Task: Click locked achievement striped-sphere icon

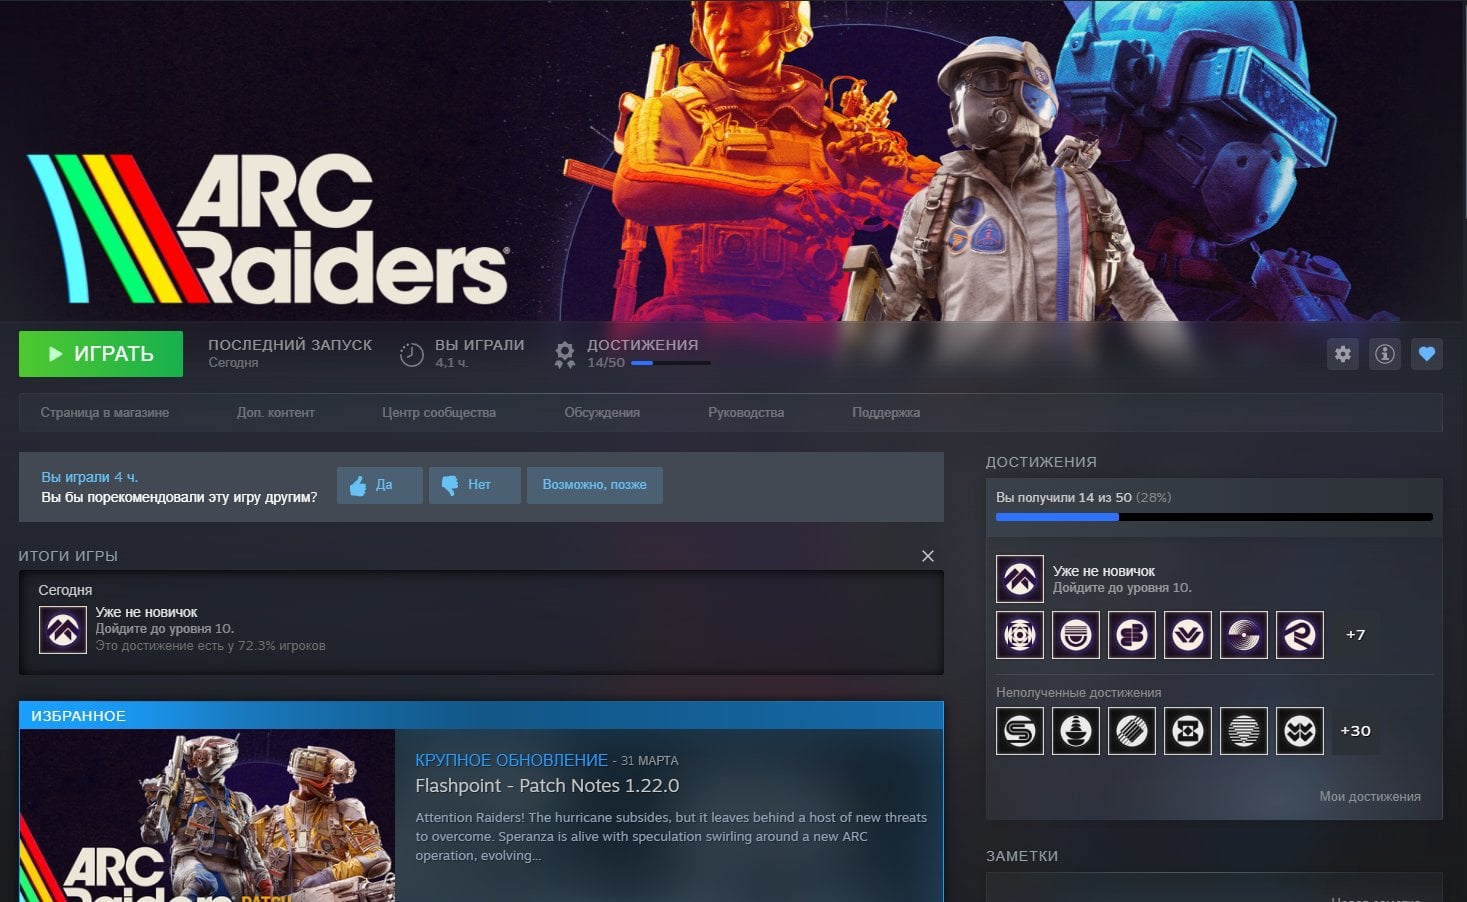Action: (x=1244, y=731)
